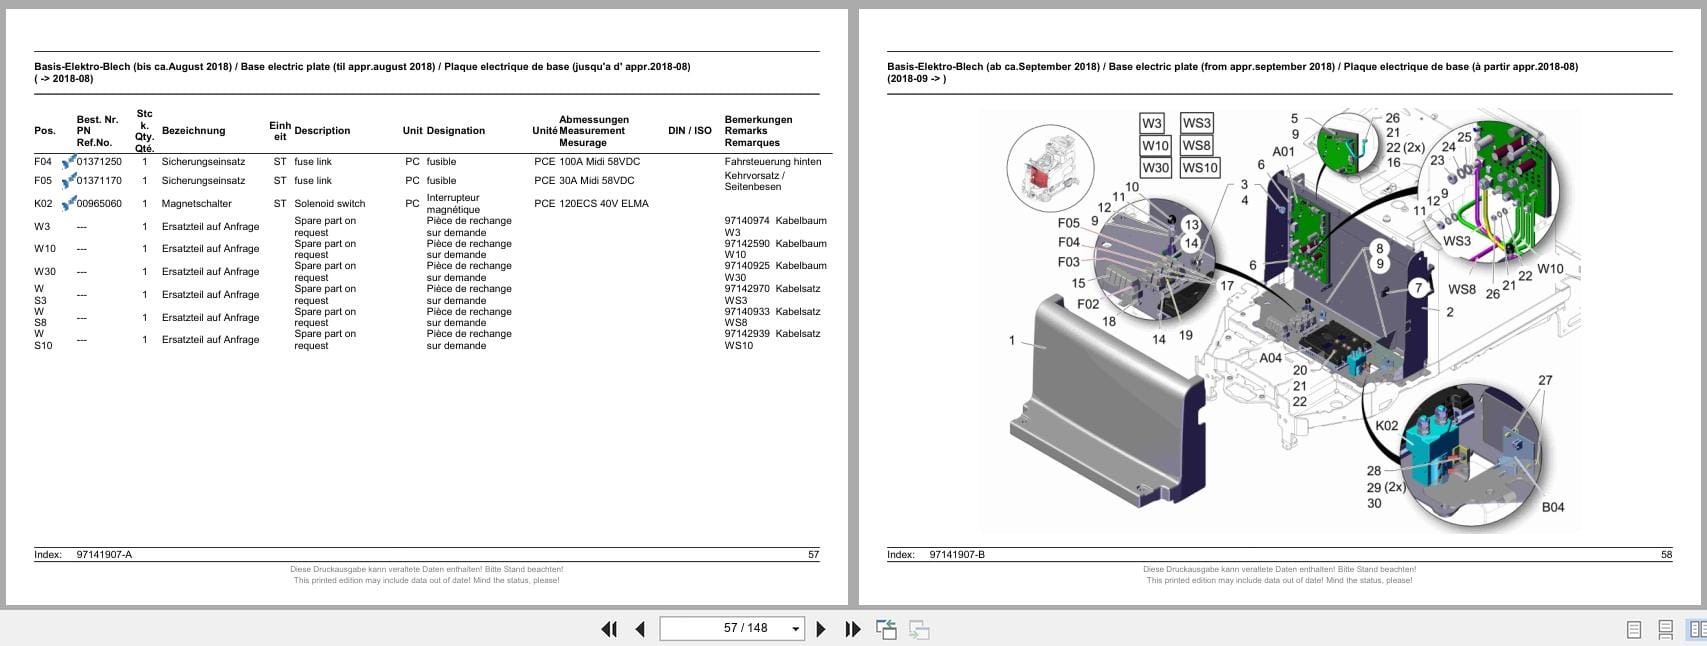Screen dimensions: 1707x646
Task: Click the A04 label in the diagram
Action: pos(1271,358)
